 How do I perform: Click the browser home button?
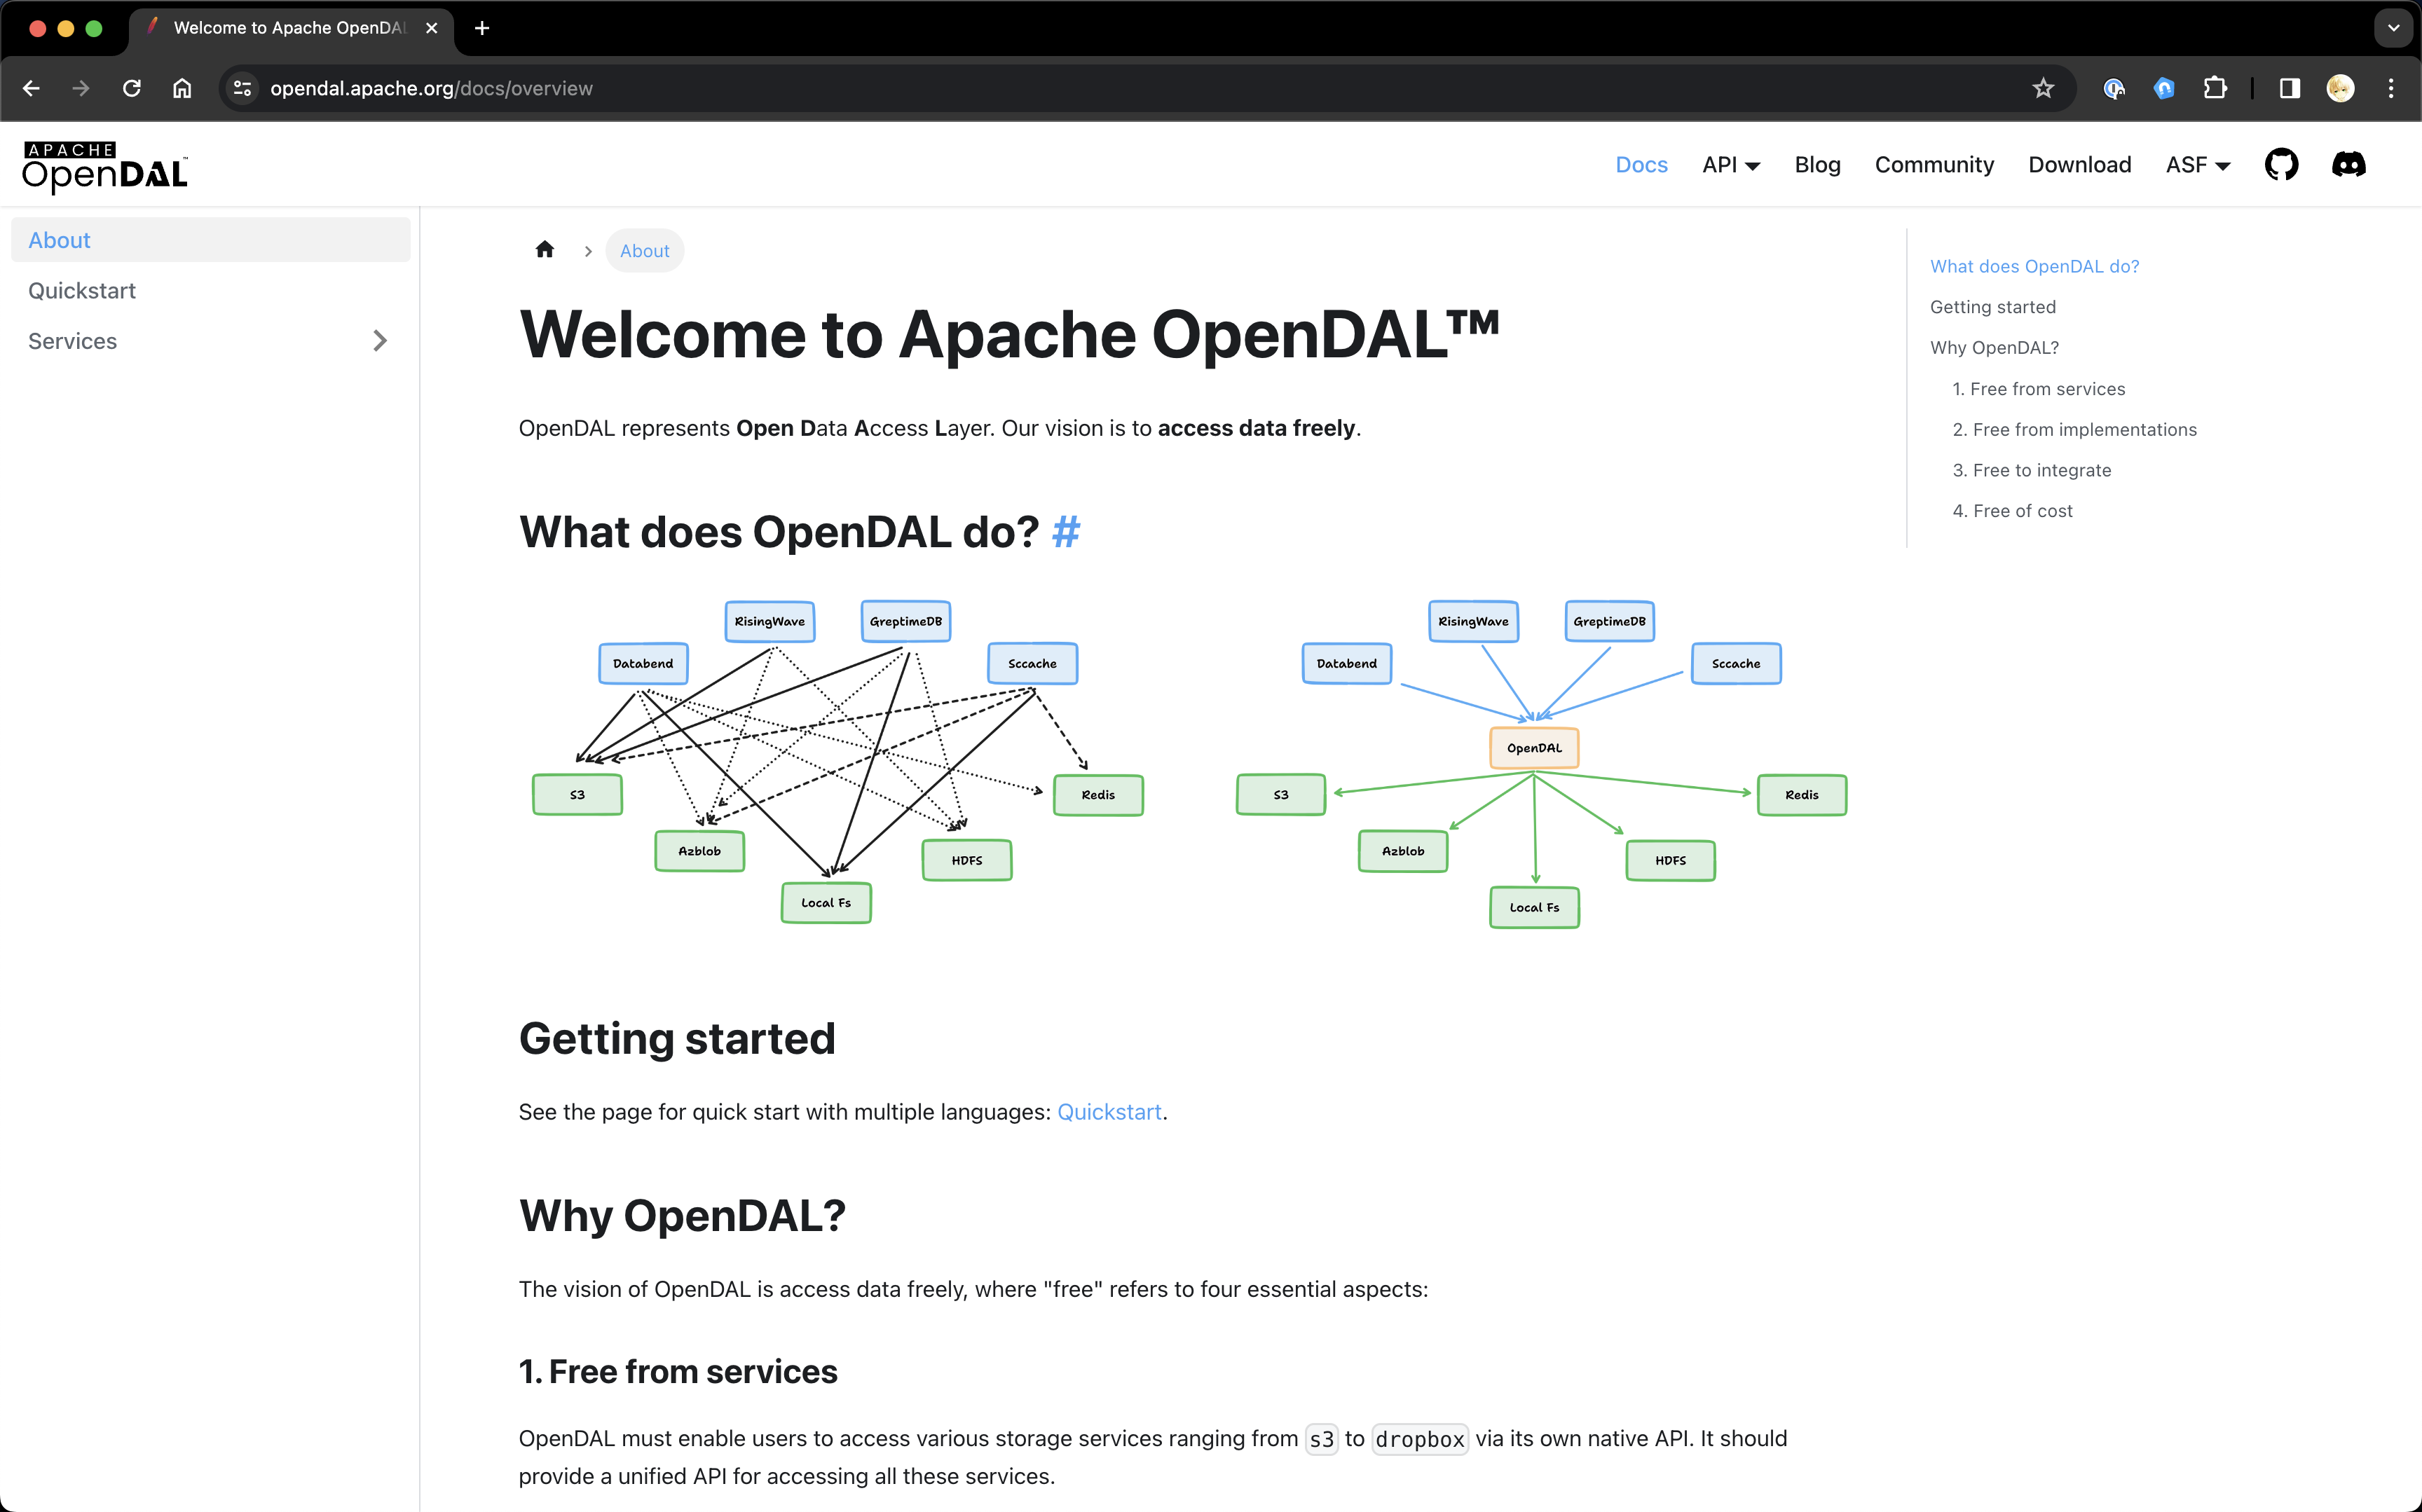click(182, 88)
